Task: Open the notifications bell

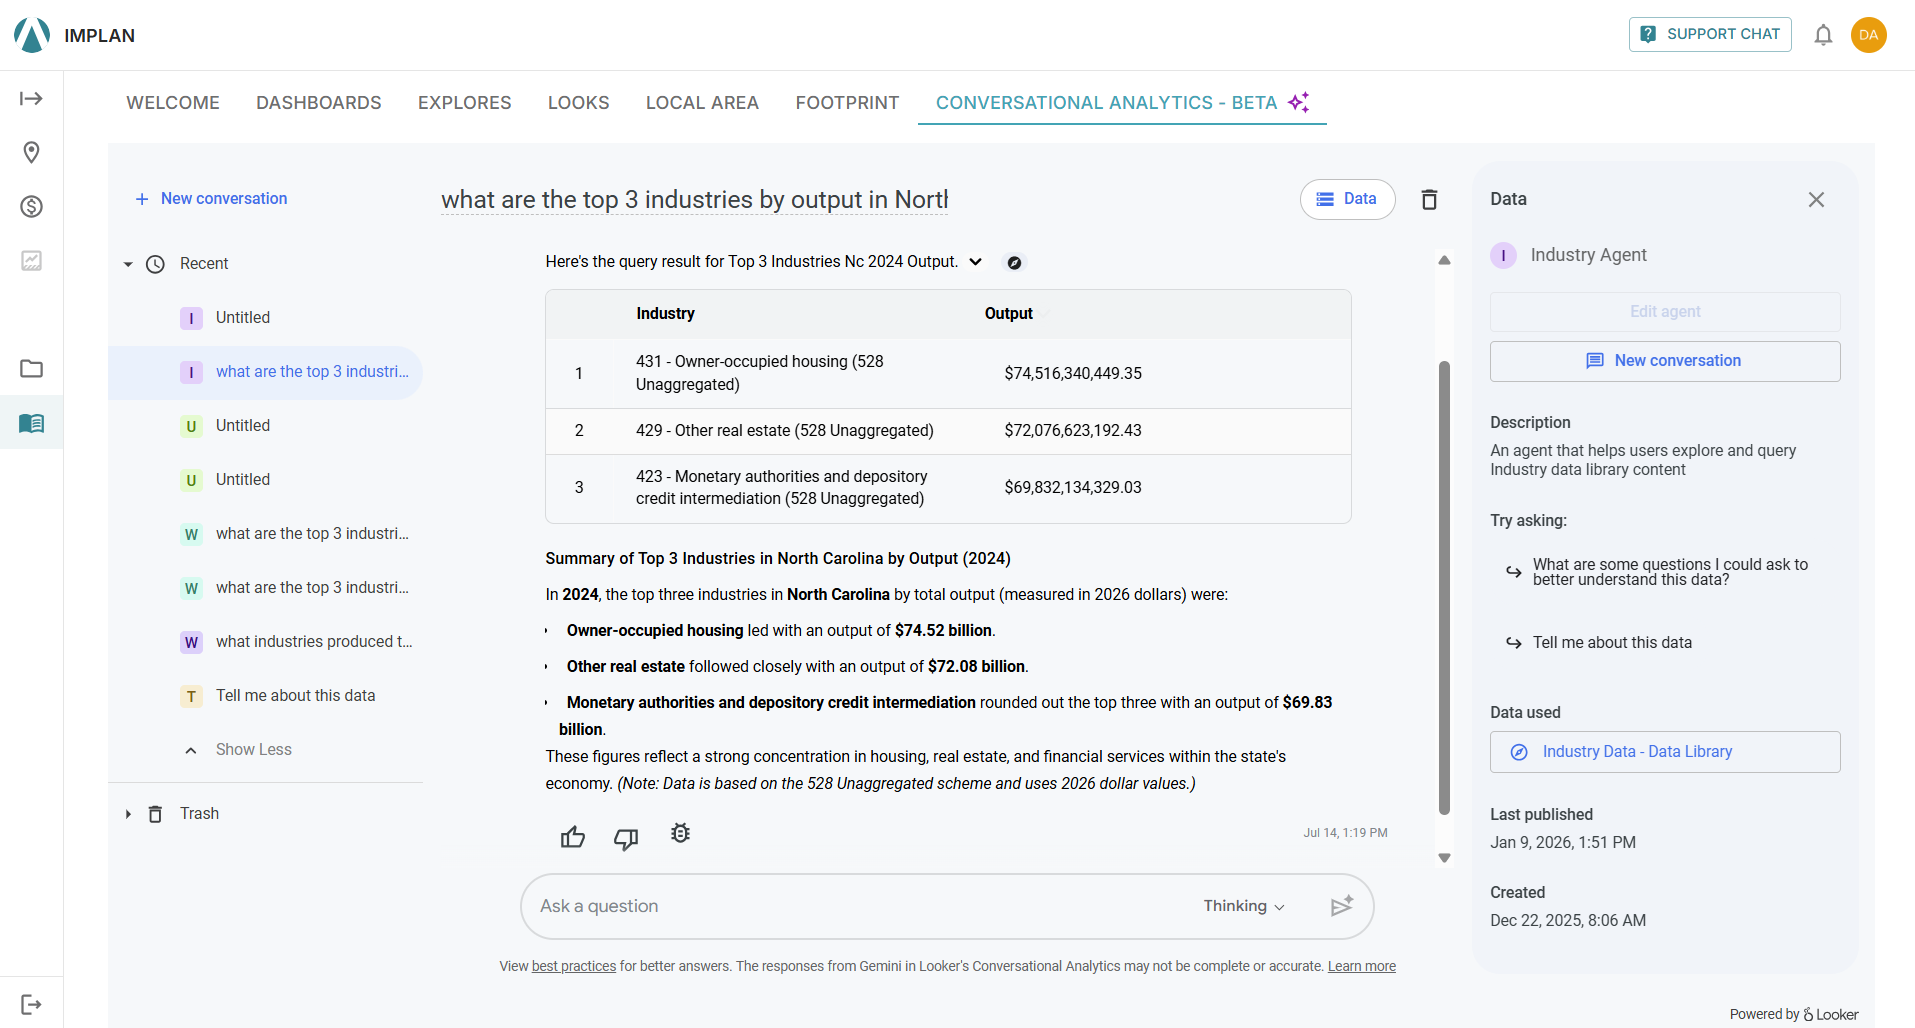Action: click(1823, 35)
